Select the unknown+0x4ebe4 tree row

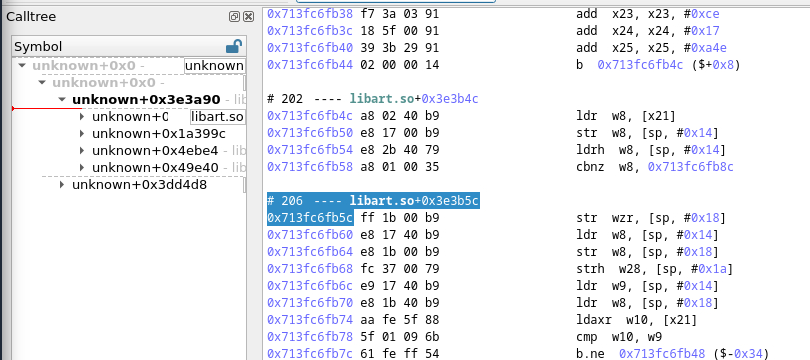[155, 151]
